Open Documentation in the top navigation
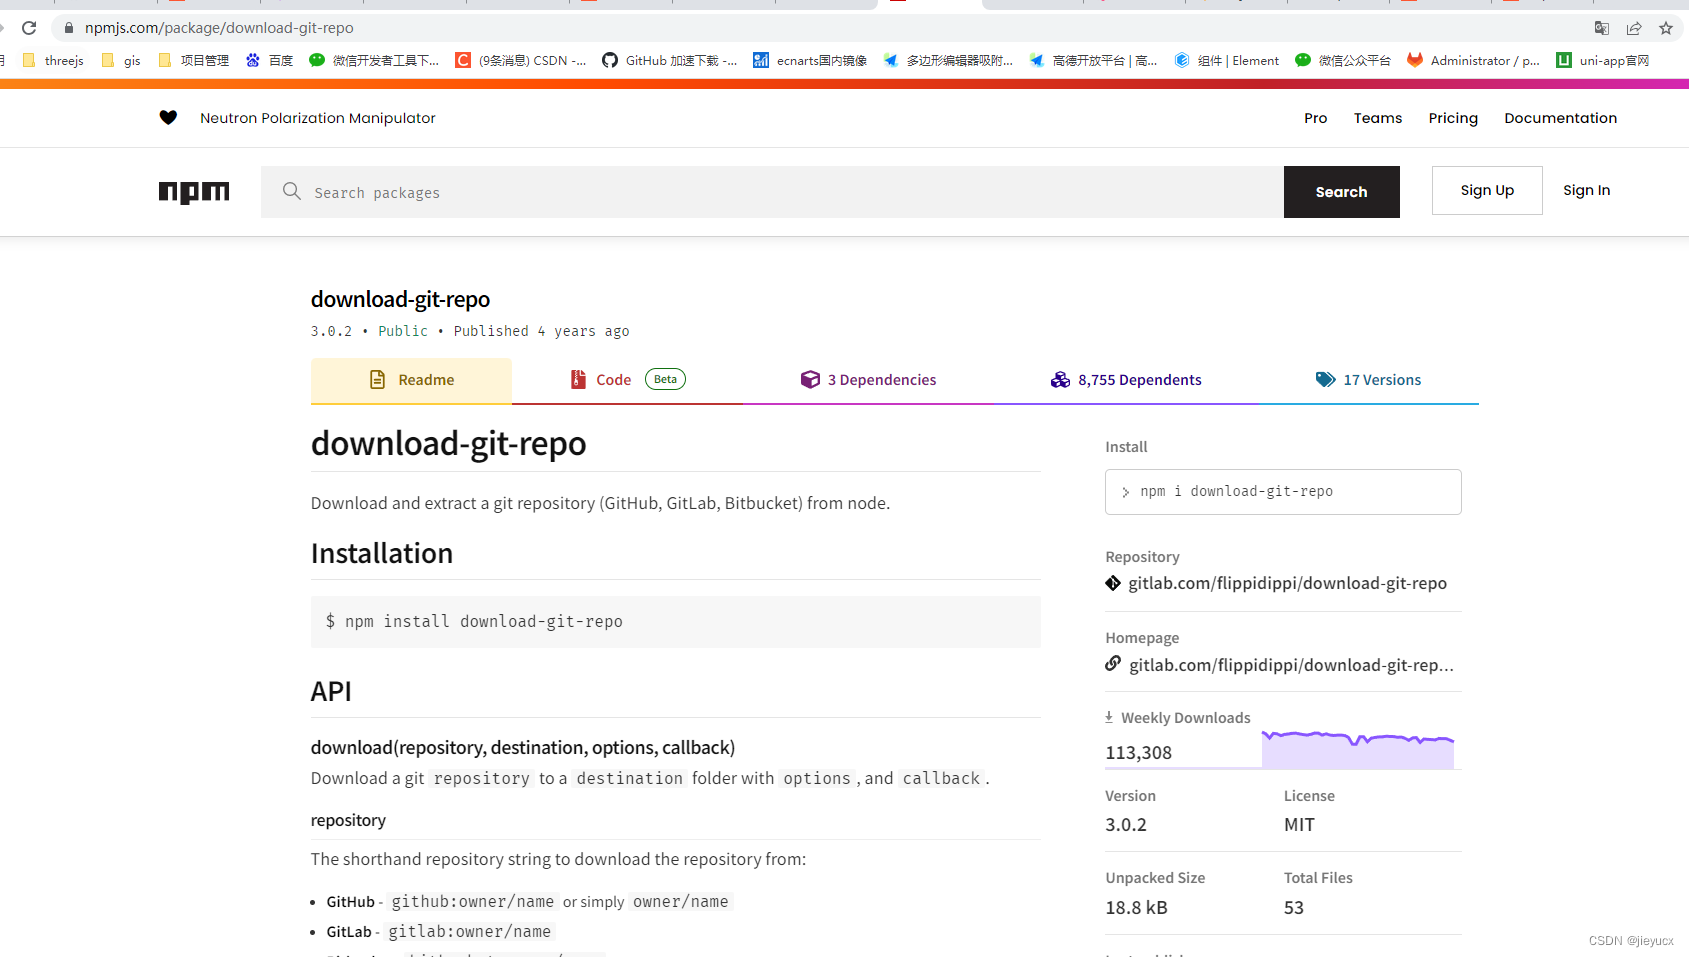 [x=1560, y=118]
